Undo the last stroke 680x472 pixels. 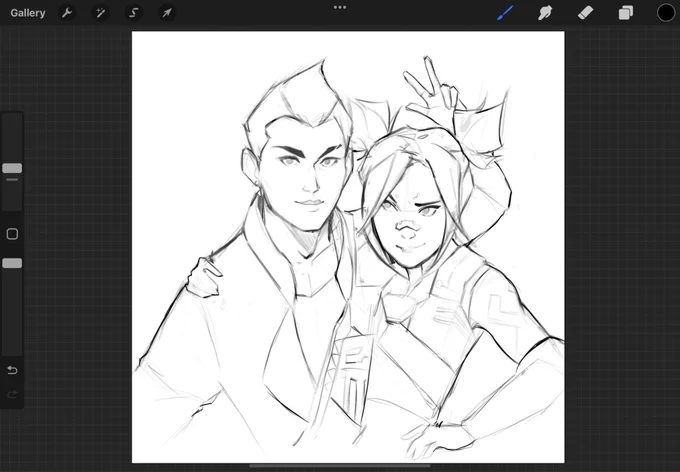(12, 370)
